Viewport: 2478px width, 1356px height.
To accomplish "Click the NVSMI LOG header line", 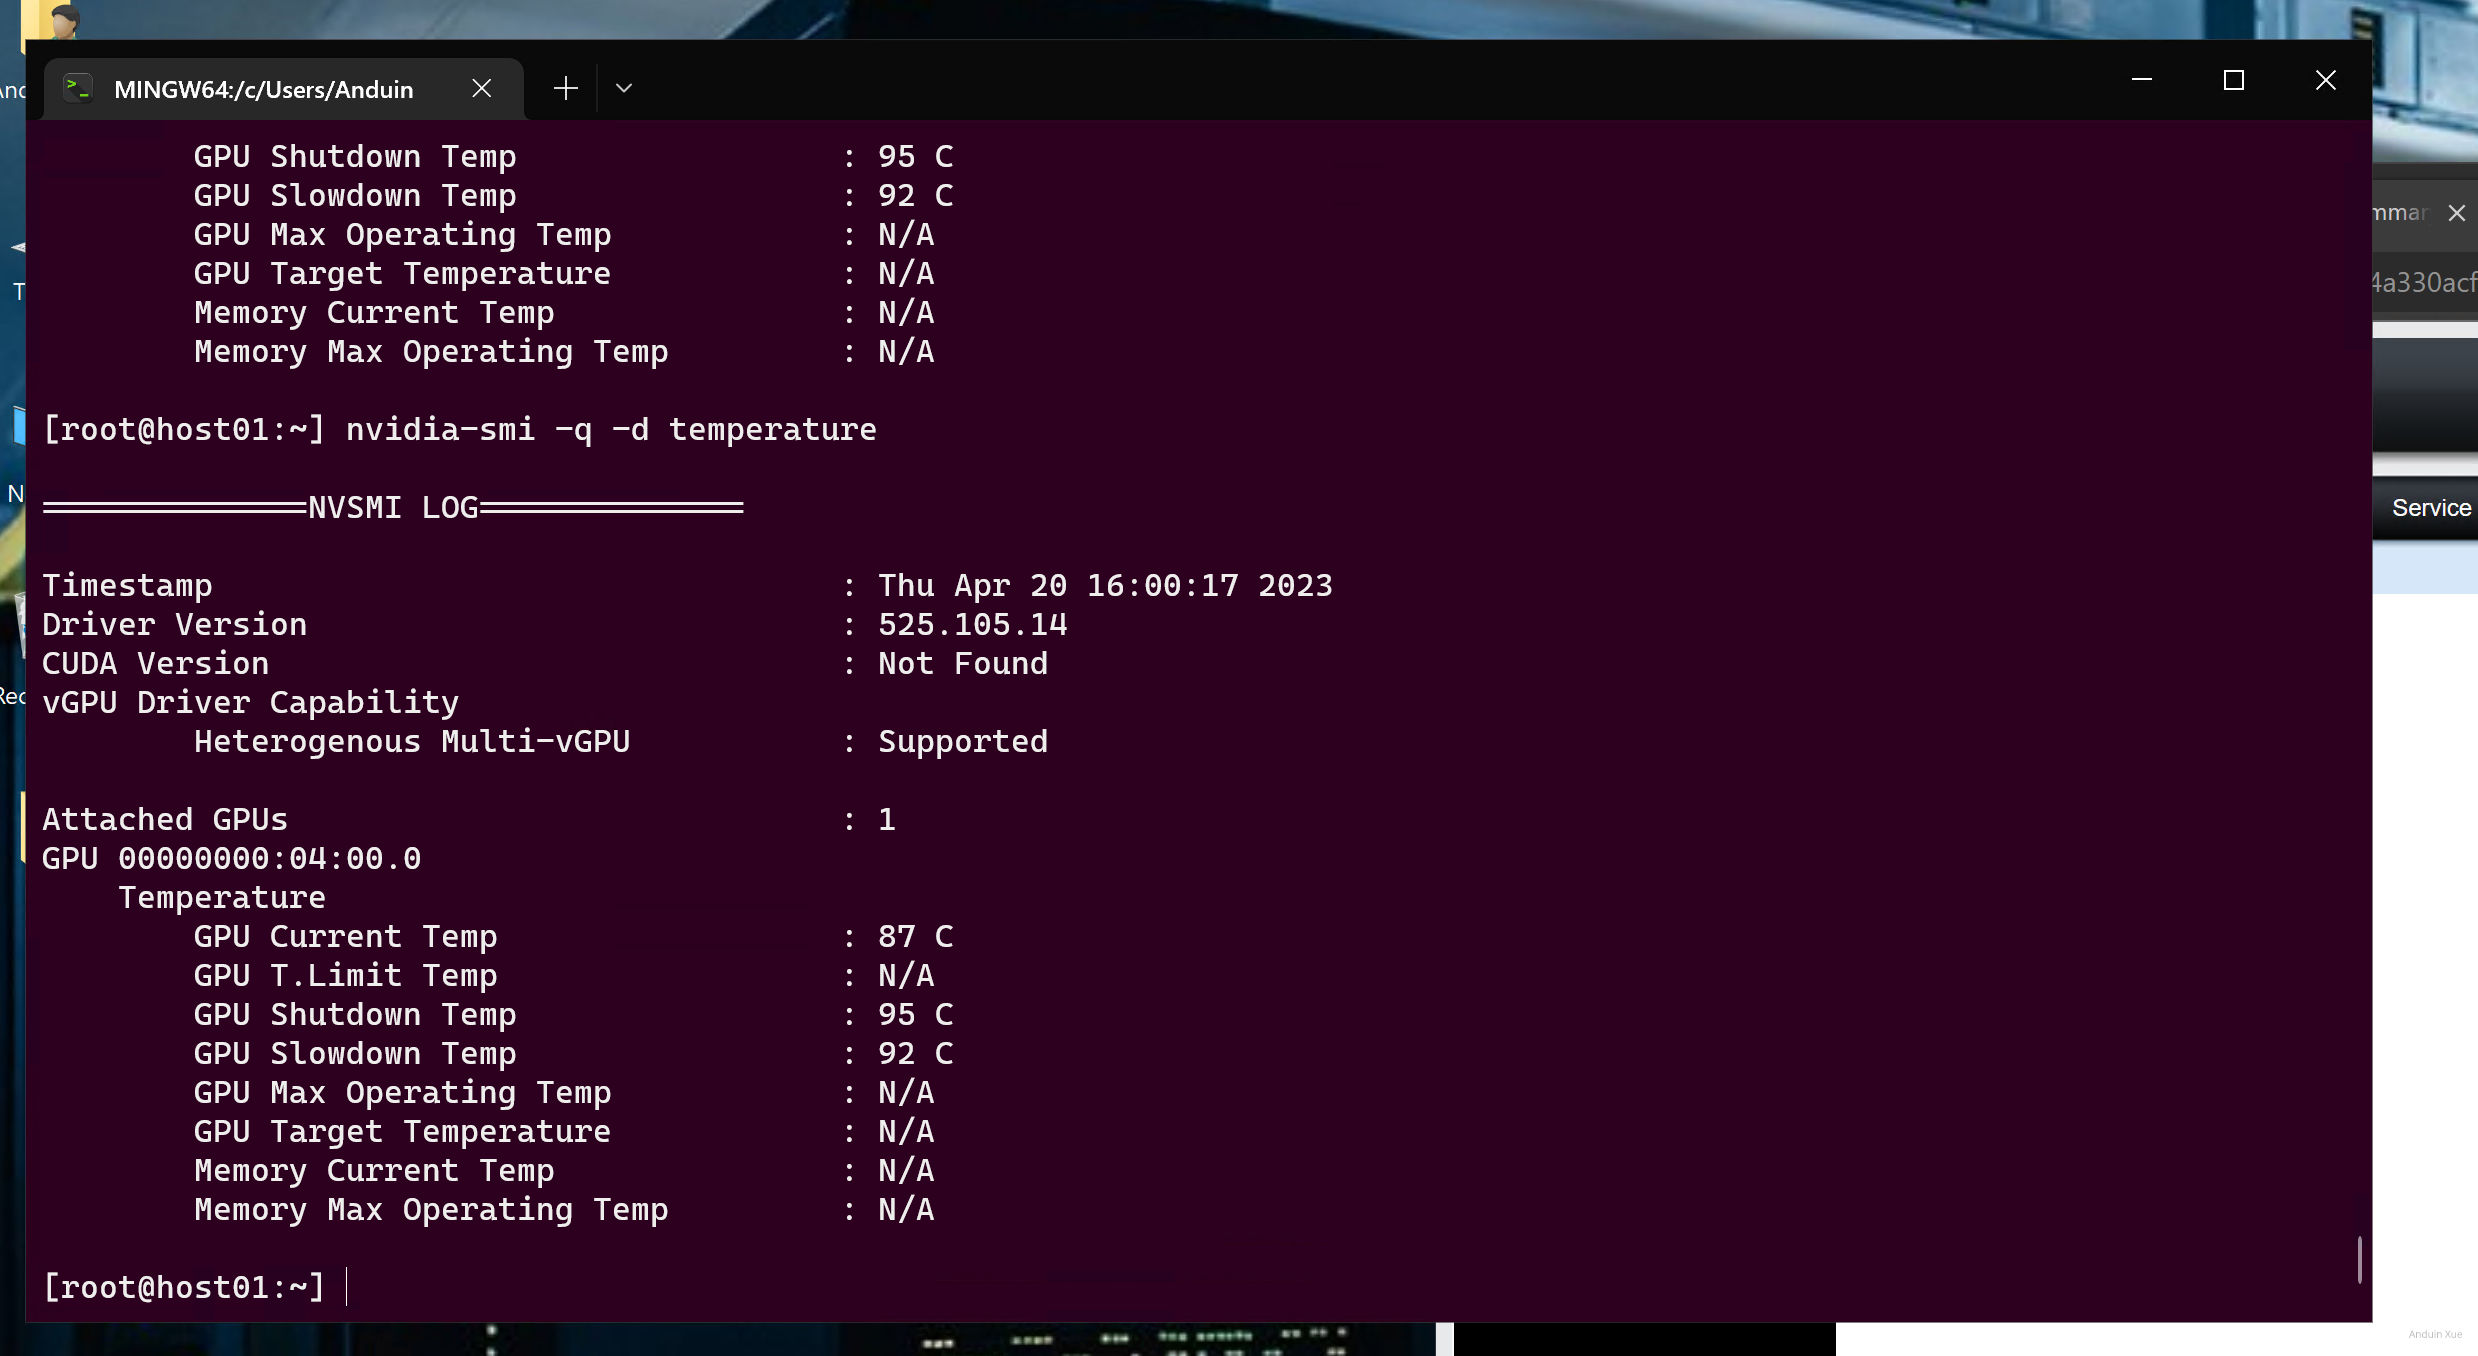I will (x=393, y=508).
